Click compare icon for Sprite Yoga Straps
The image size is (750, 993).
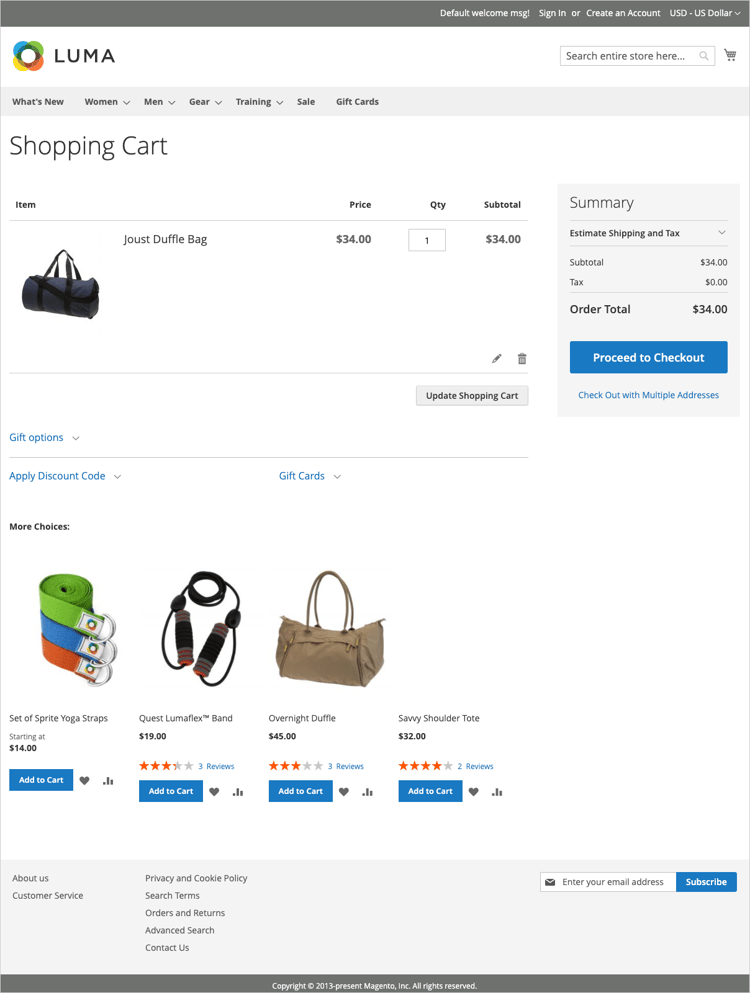pos(108,780)
